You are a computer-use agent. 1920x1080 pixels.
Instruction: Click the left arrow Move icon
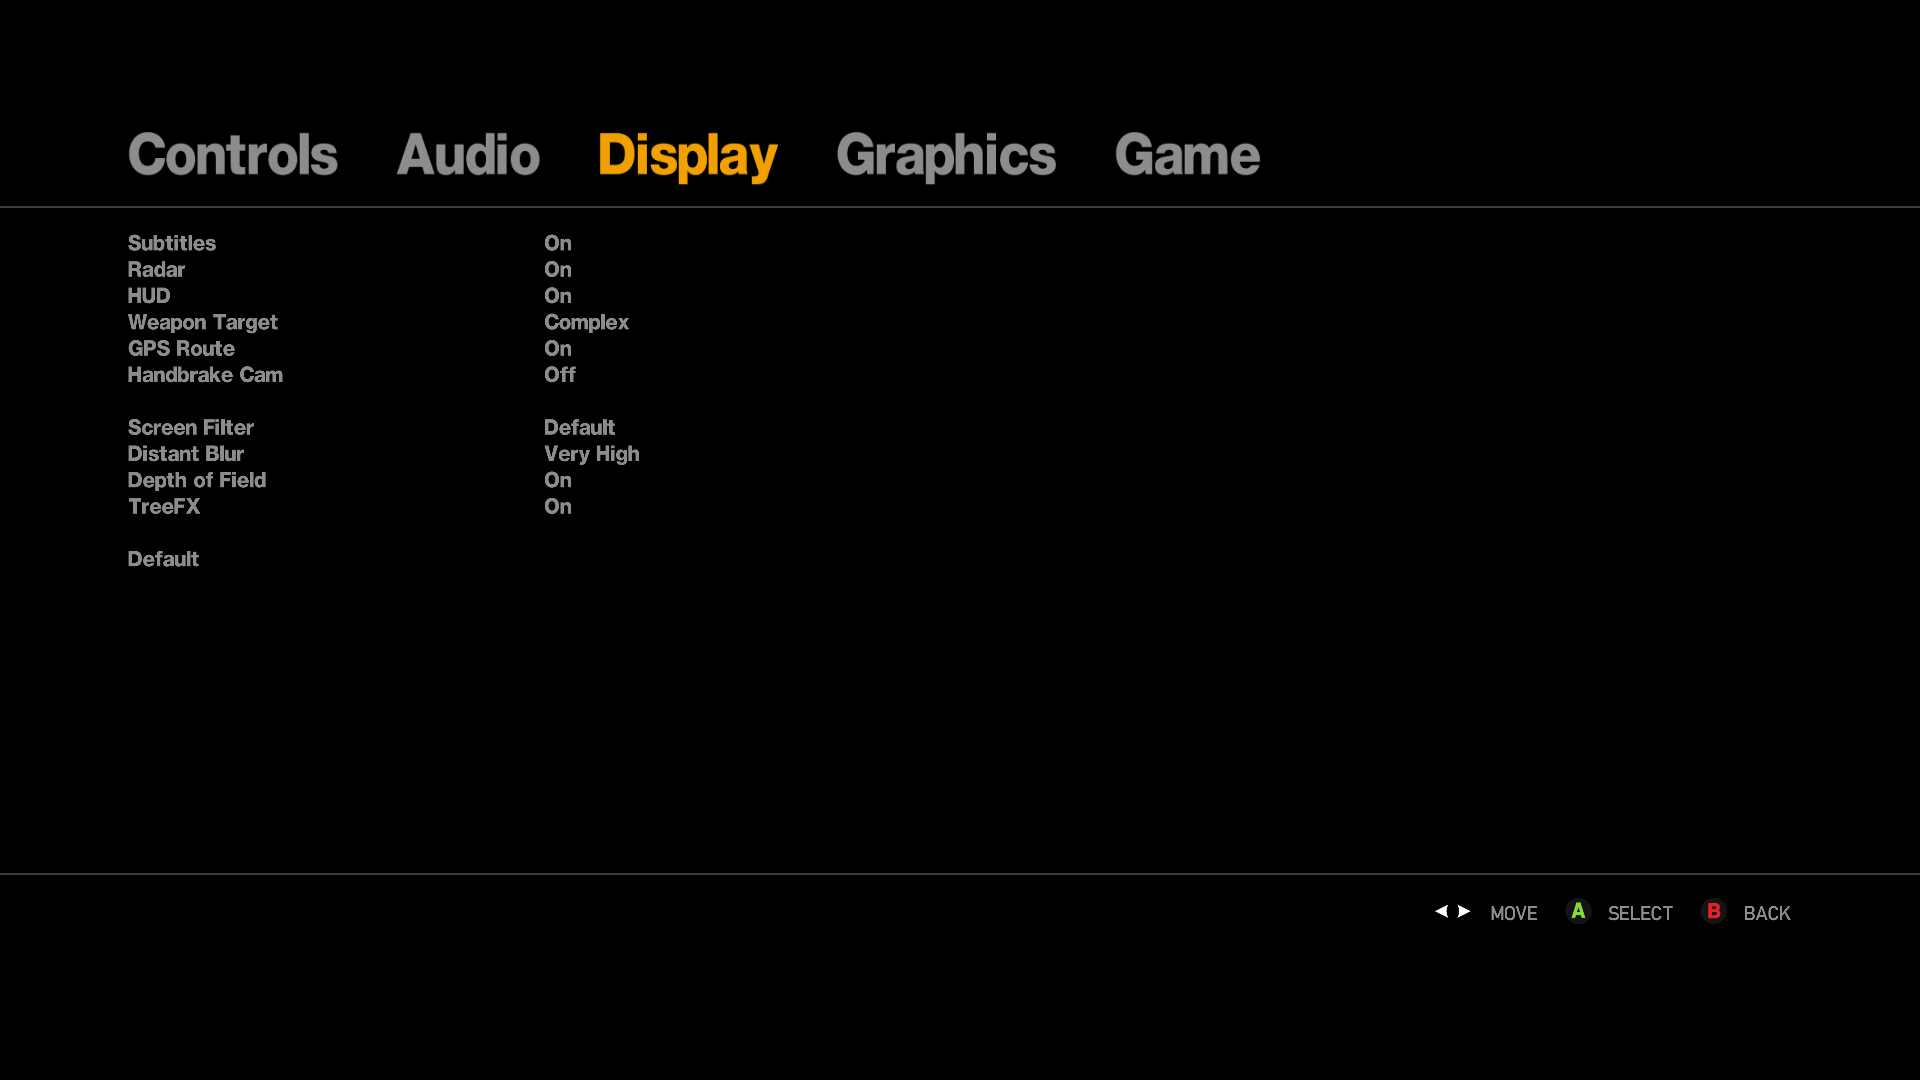(1442, 912)
